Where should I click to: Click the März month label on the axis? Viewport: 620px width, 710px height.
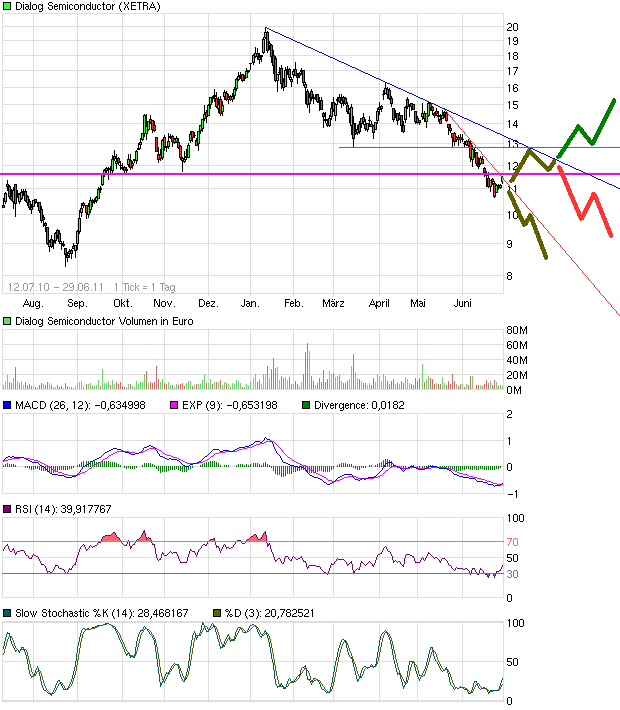(x=333, y=303)
